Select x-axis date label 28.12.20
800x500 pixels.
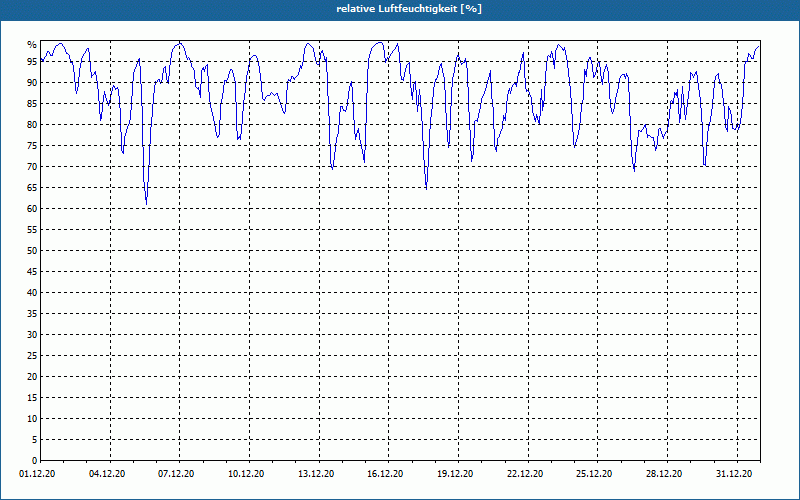pyautogui.click(x=664, y=474)
